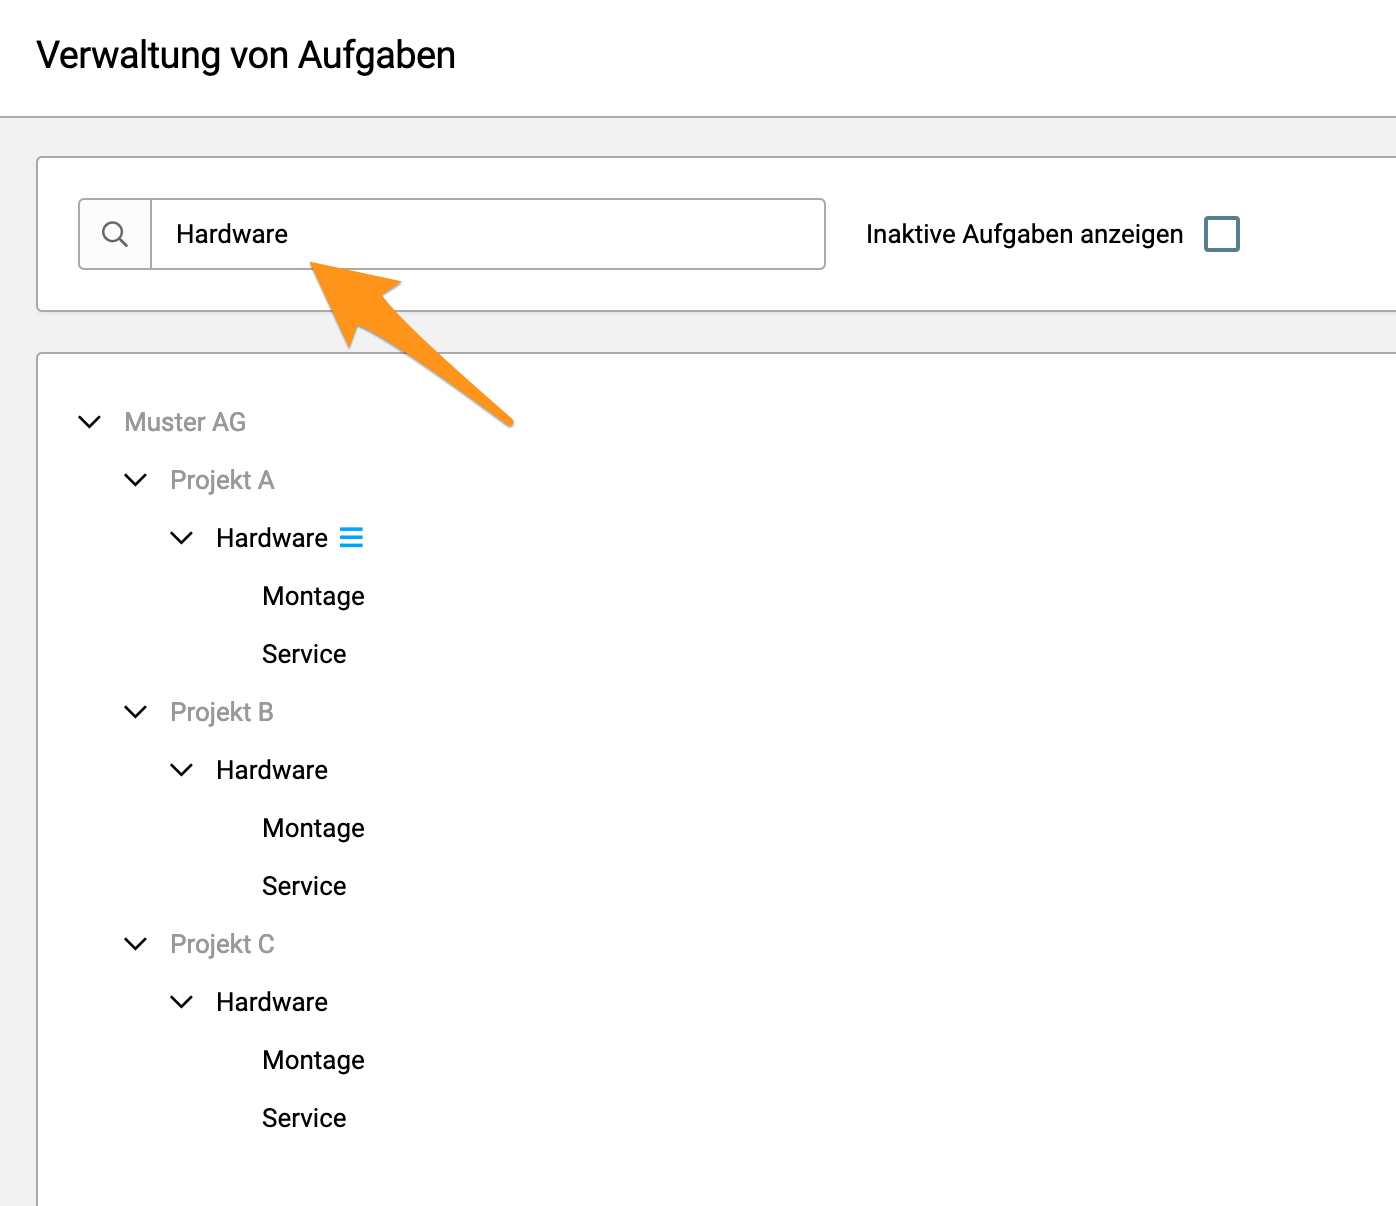This screenshot has width=1396, height=1206.
Task: Select the Muster AG label
Action: click(185, 422)
